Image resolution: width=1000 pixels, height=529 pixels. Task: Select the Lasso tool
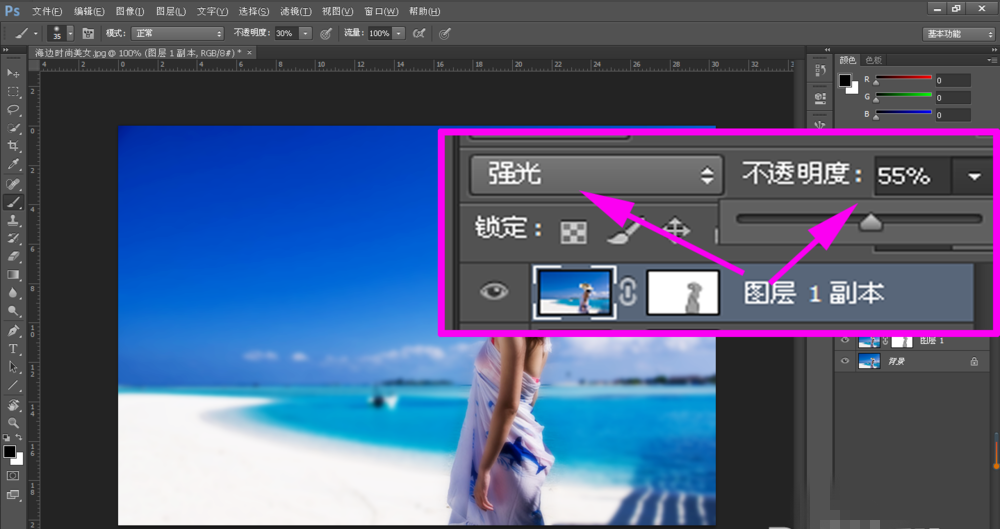pyautogui.click(x=14, y=109)
